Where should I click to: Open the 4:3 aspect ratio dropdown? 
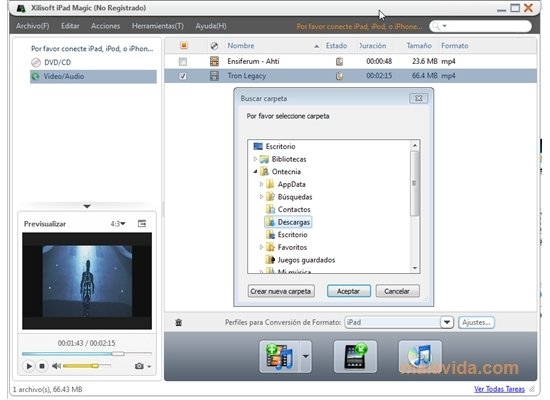tap(118, 224)
